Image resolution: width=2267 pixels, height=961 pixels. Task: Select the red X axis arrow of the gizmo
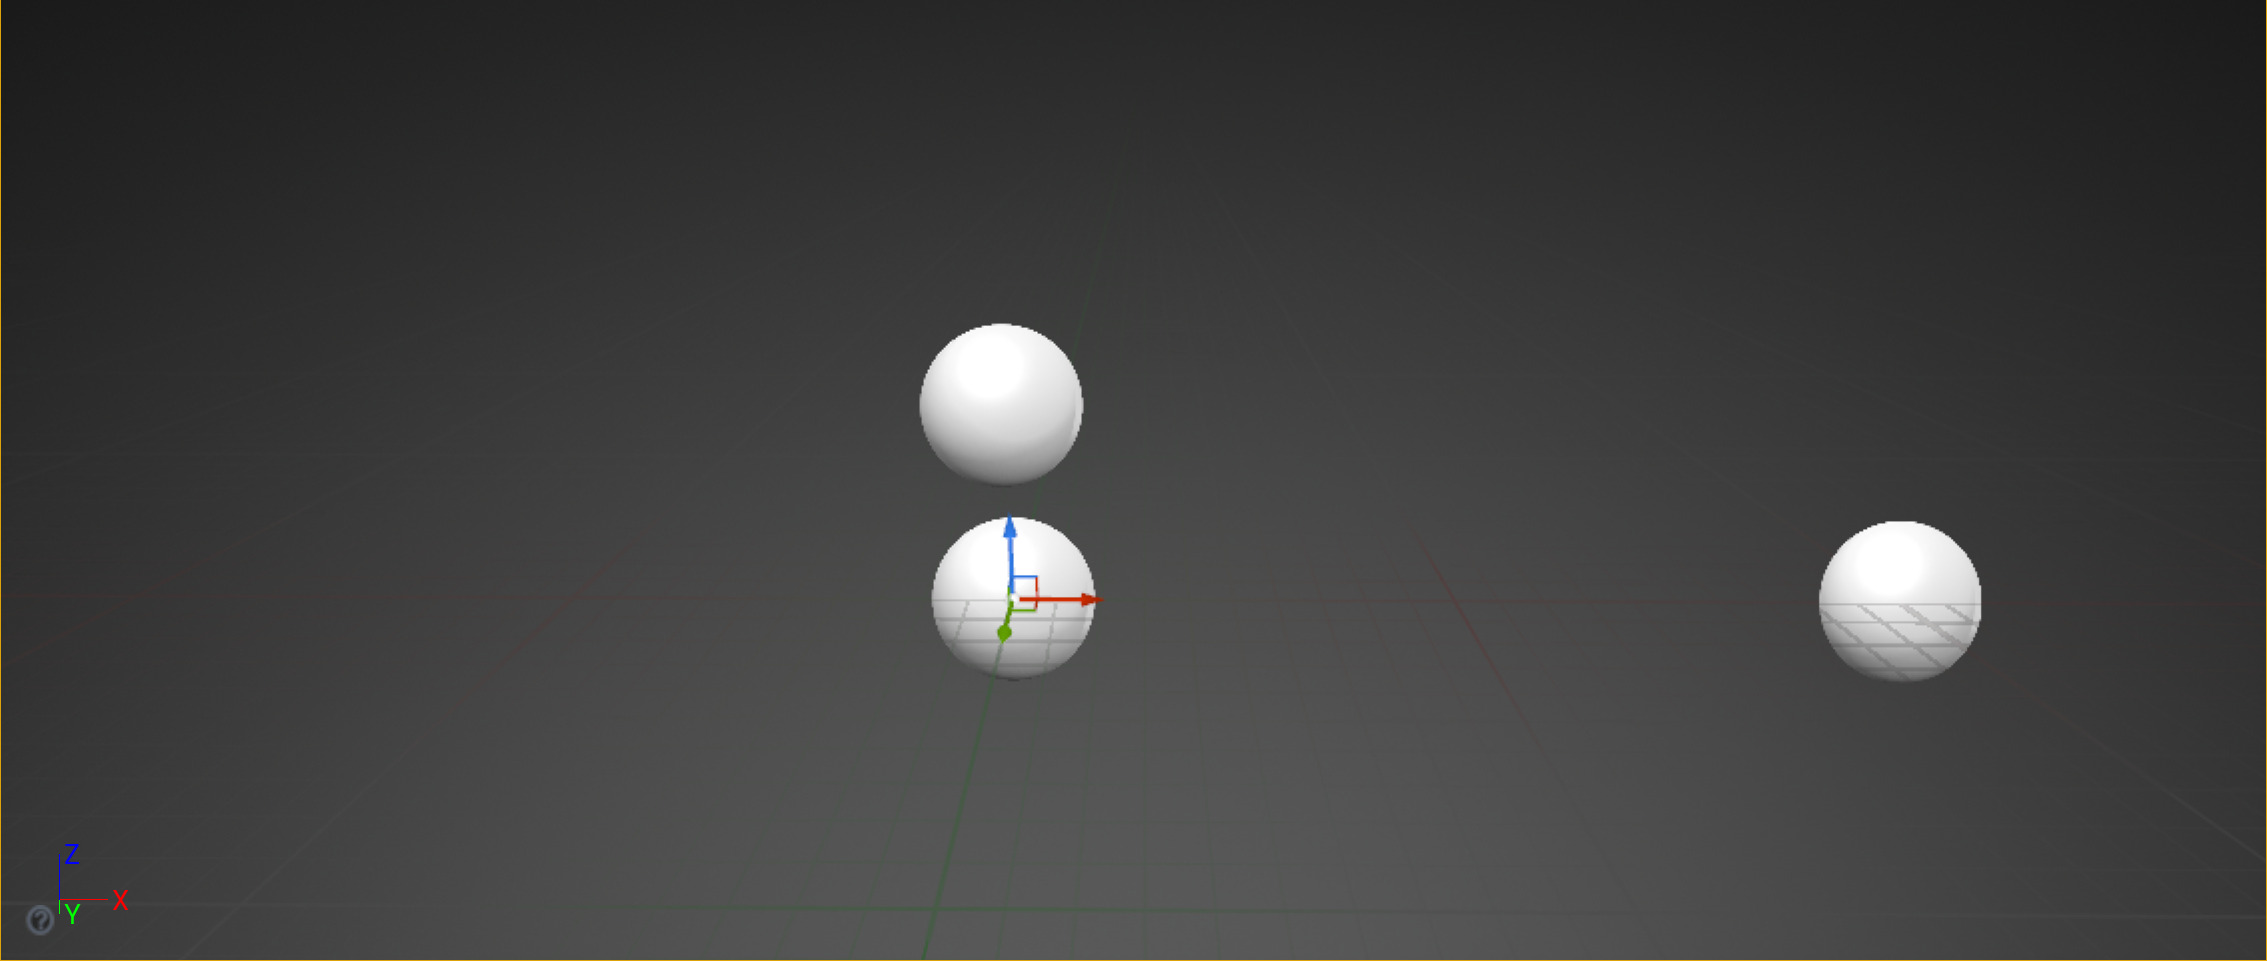pos(1080,598)
